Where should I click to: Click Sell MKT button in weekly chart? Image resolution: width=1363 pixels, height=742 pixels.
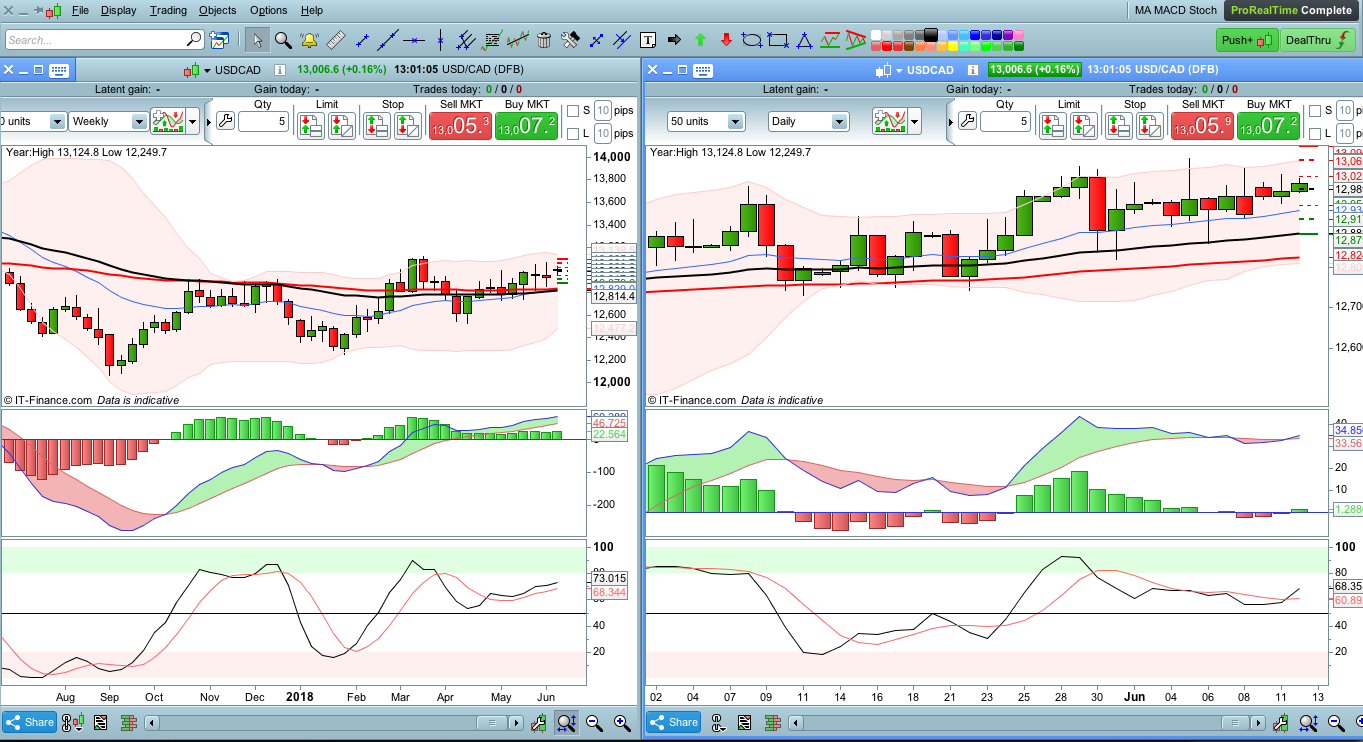pos(460,125)
